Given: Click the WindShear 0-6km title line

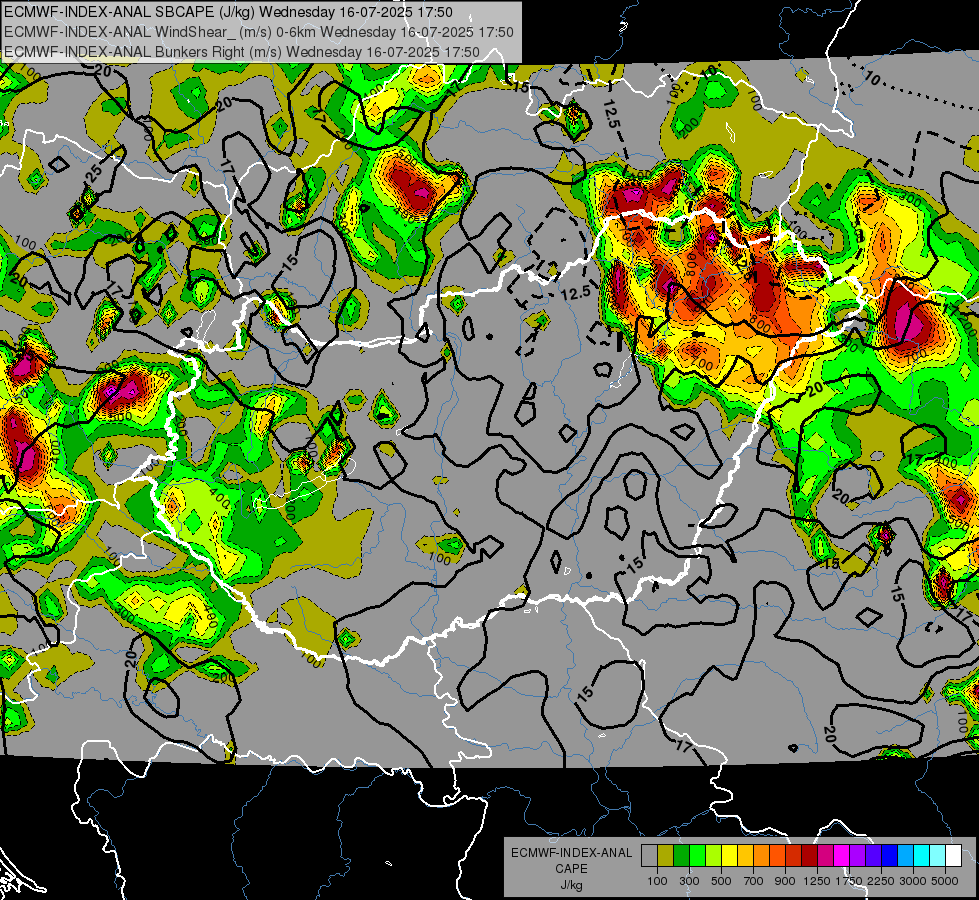Looking at the screenshot, I should point(258,32).
